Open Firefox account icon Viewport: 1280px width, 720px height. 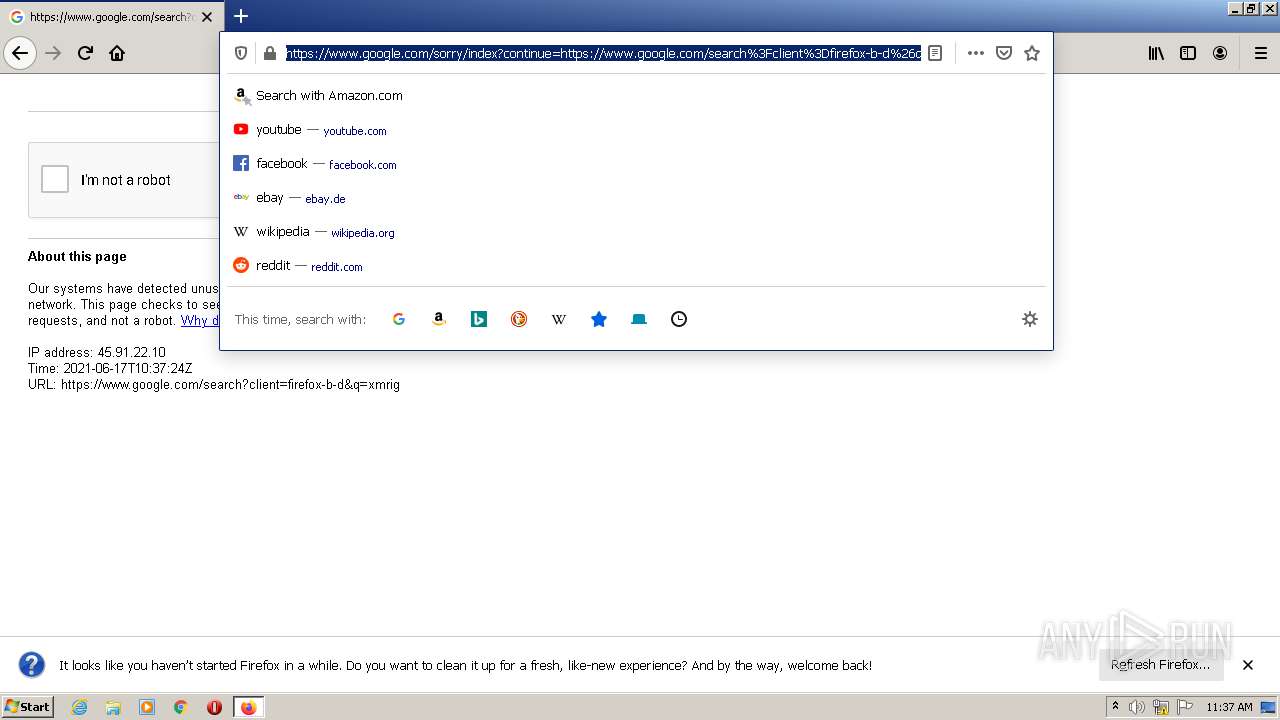pyautogui.click(x=1220, y=53)
